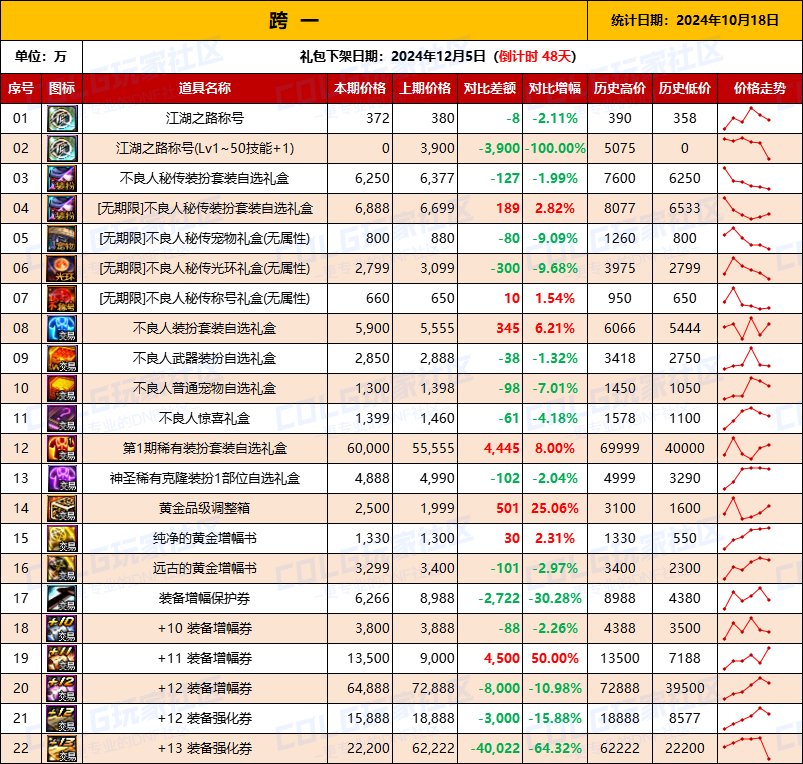This screenshot has width=803, height=764.
Task: Select the 不良人秘传装扮套装自选礼盒 icon in row 03
Action: 62,178
